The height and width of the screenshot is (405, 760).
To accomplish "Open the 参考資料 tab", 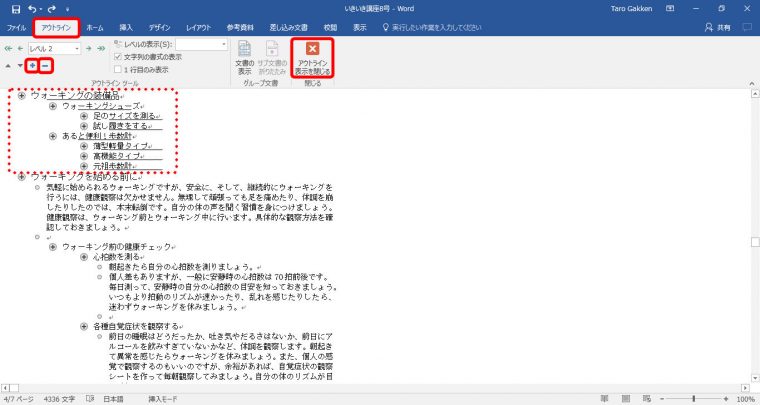I will click(240, 28).
